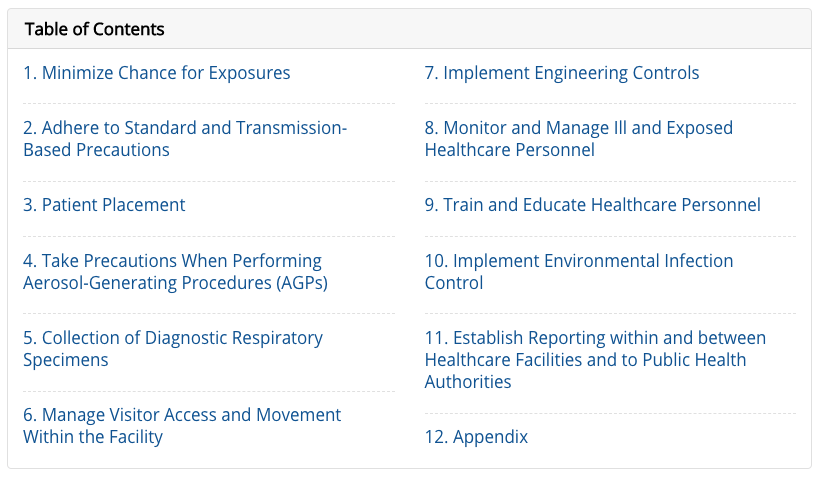821x478 pixels.
Task: Select Manage Visitor Access and Movement link
Action: (x=182, y=415)
